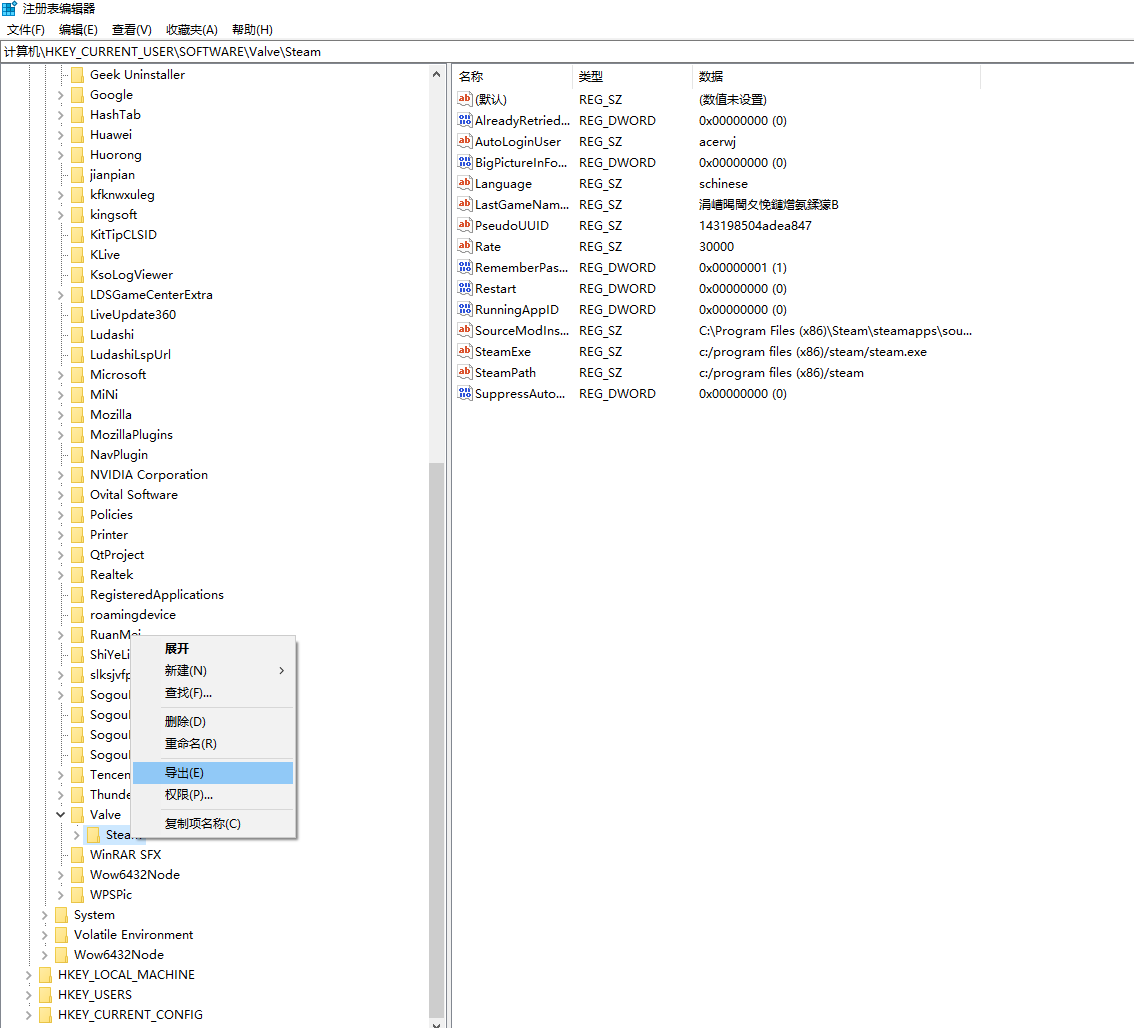Click the tree pane vertical scrollbar thumb
The height and width of the screenshot is (1028, 1134).
point(436,739)
